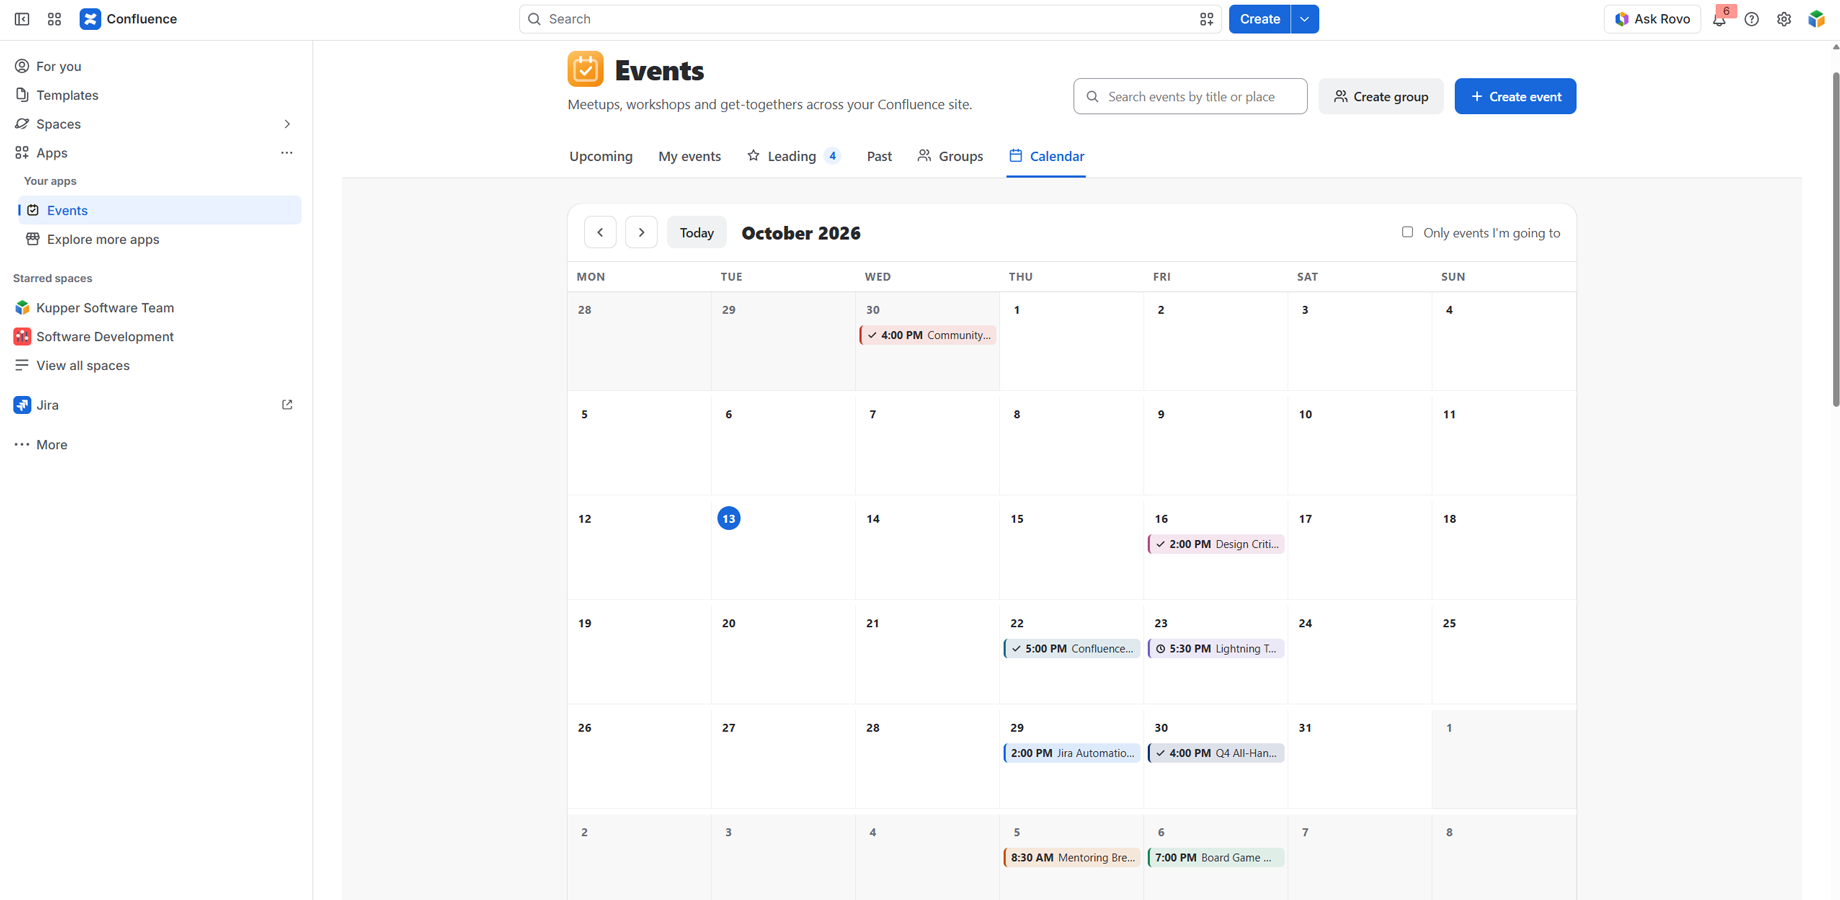Open the Create dropdown arrow
Viewport: 1840px width, 900px height.
pyautogui.click(x=1304, y=19)
